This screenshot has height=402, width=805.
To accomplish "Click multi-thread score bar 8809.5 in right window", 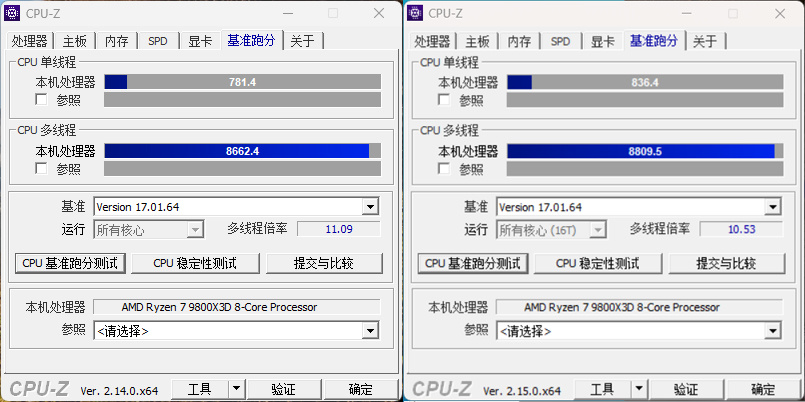I will tap(645, 150).
